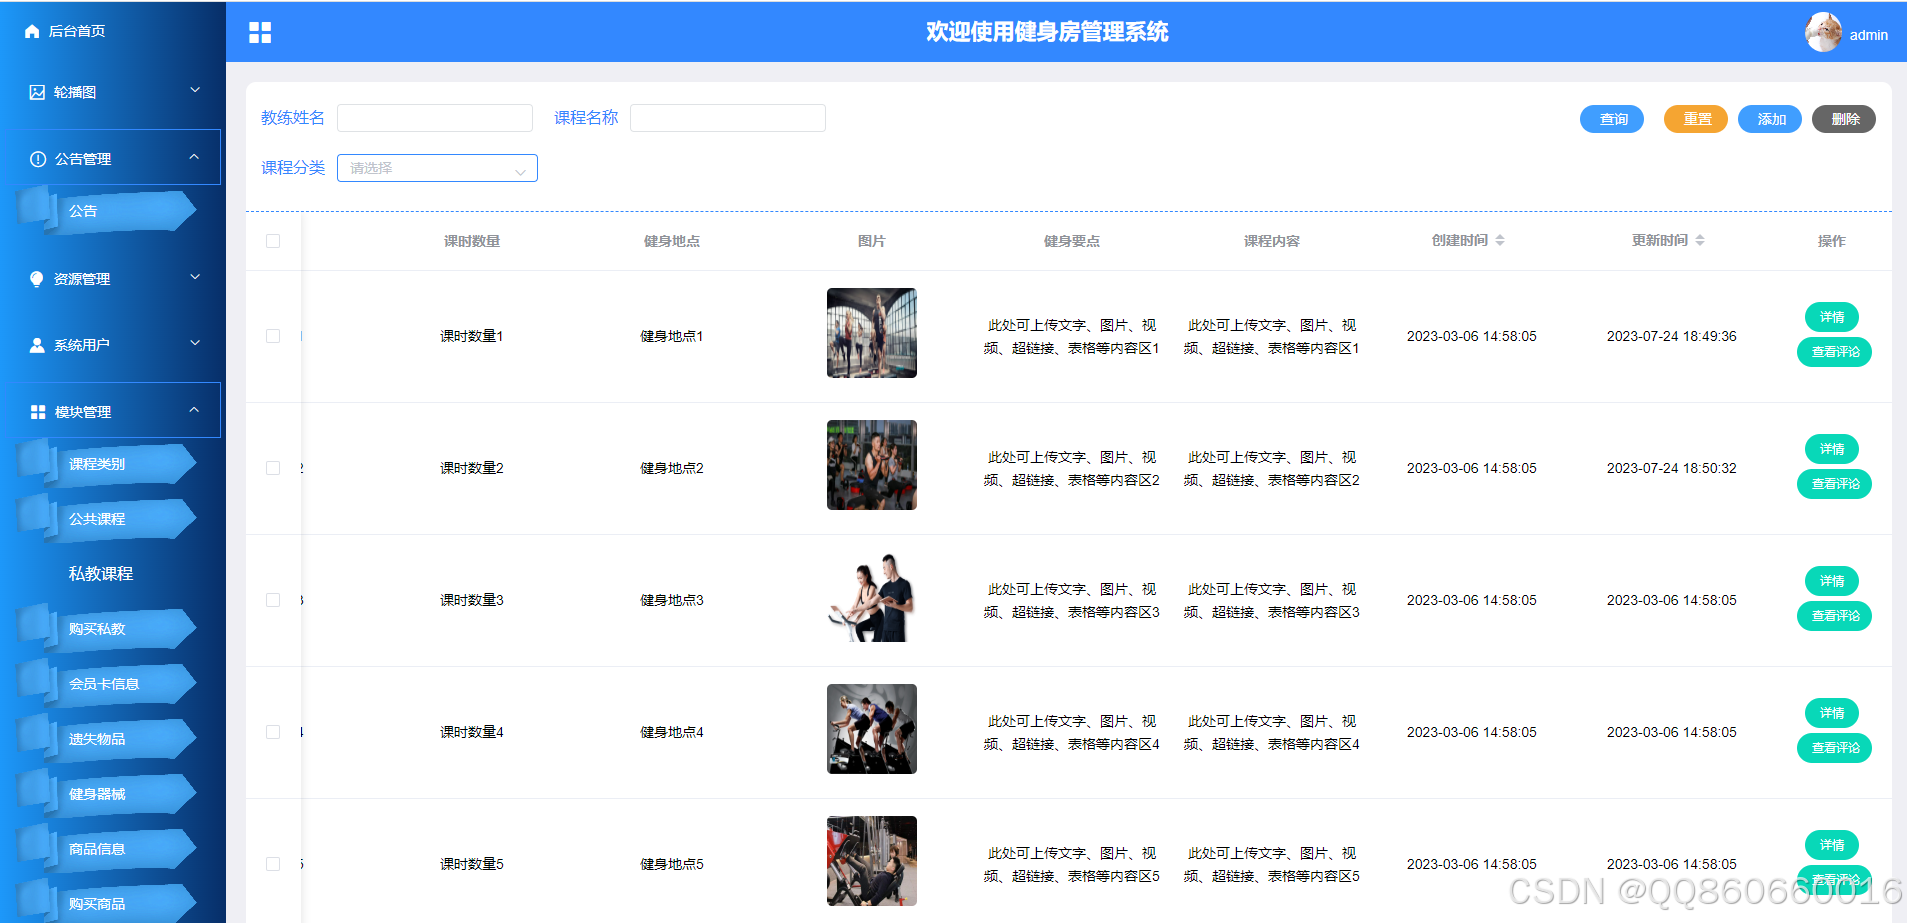Collapse the 公告管理 section chevron
Screen dimensions: 1907x923
point(195,156)
